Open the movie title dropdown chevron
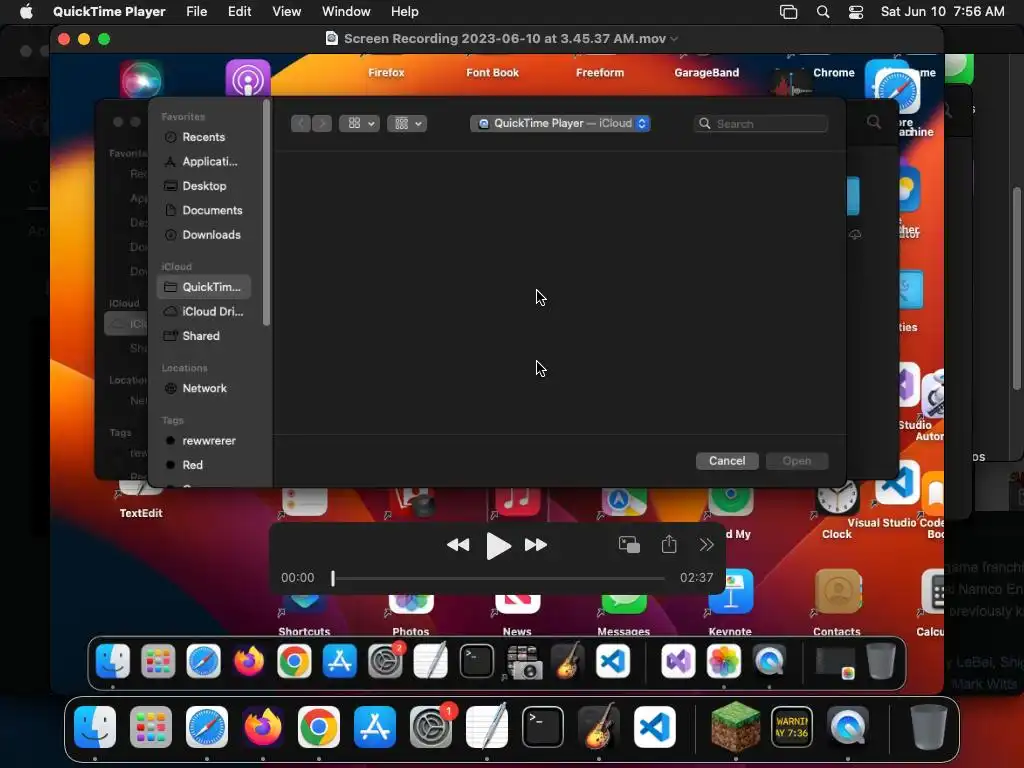 click(674, 39)
